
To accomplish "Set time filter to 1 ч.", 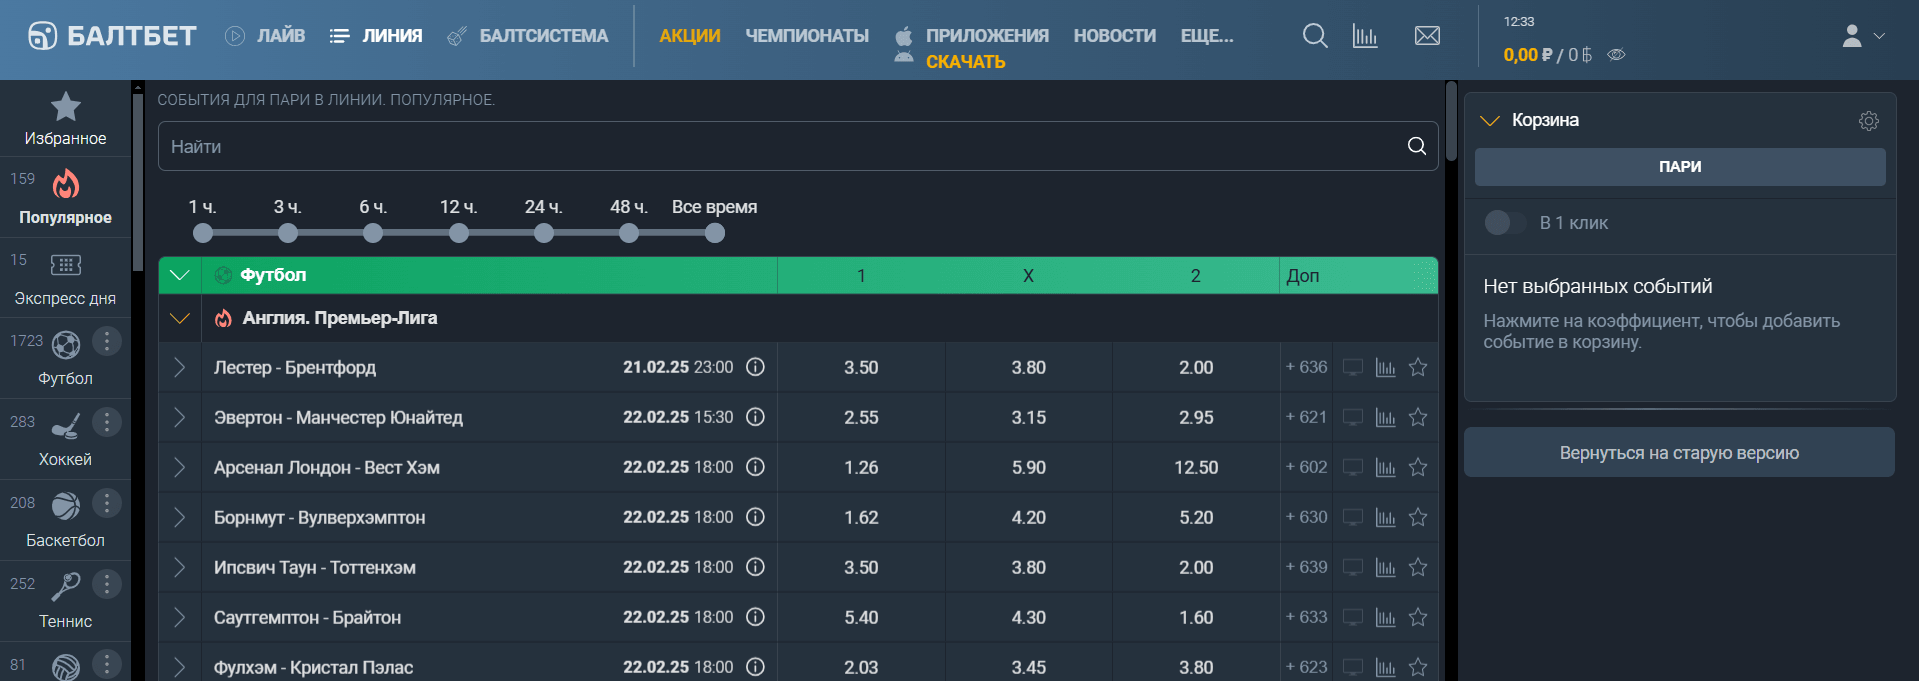I will click(x=203, y=233).
